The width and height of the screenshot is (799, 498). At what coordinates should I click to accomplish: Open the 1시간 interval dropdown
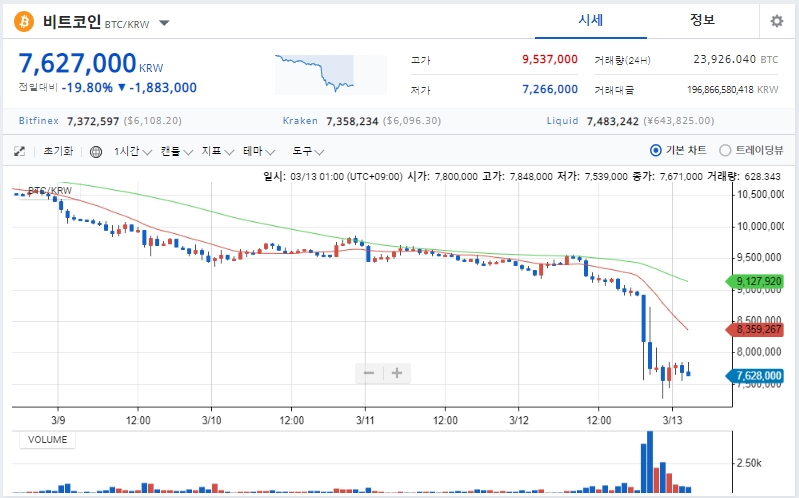[x=132, y=151]
